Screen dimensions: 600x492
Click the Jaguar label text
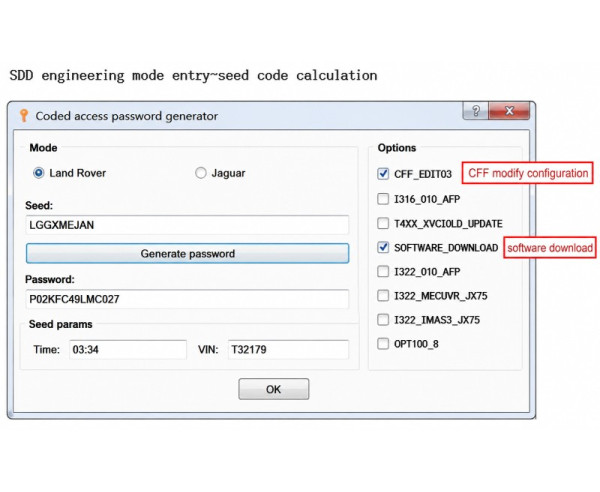point(228,173)
